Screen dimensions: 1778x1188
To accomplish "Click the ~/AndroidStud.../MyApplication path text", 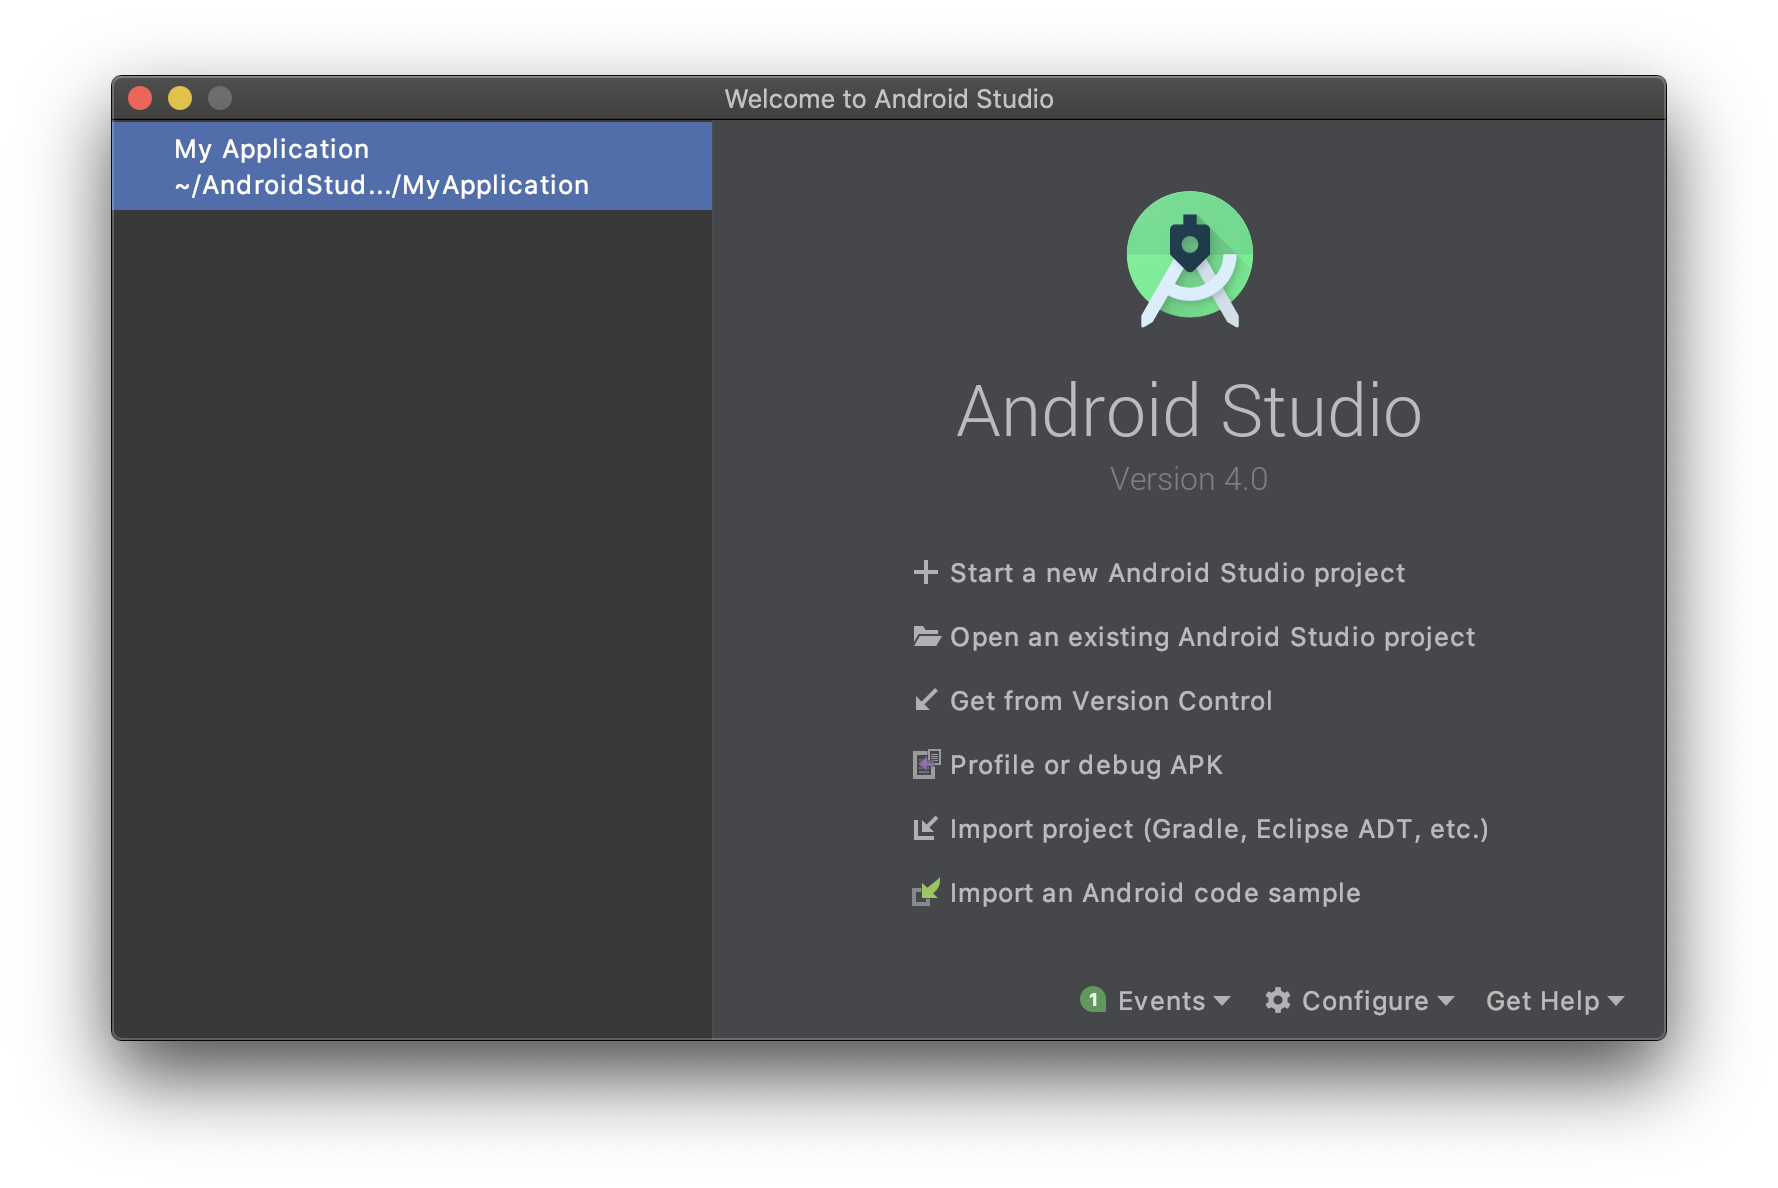I will pyautogui.click(x=382, y=185).
